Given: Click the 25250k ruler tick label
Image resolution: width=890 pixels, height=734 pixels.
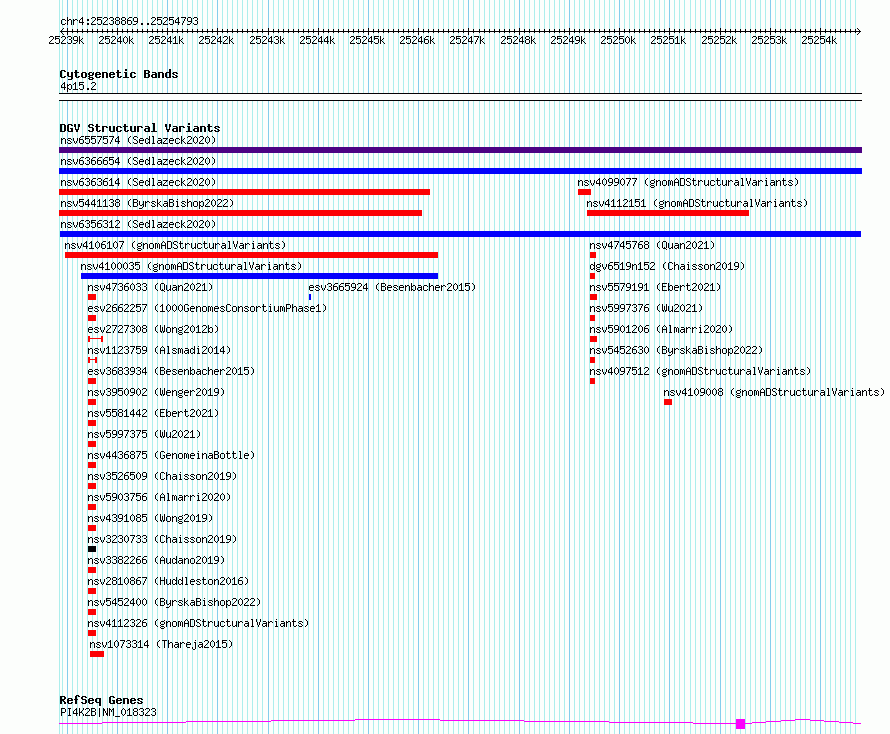Looking at the screenshot, I should 618,40.
